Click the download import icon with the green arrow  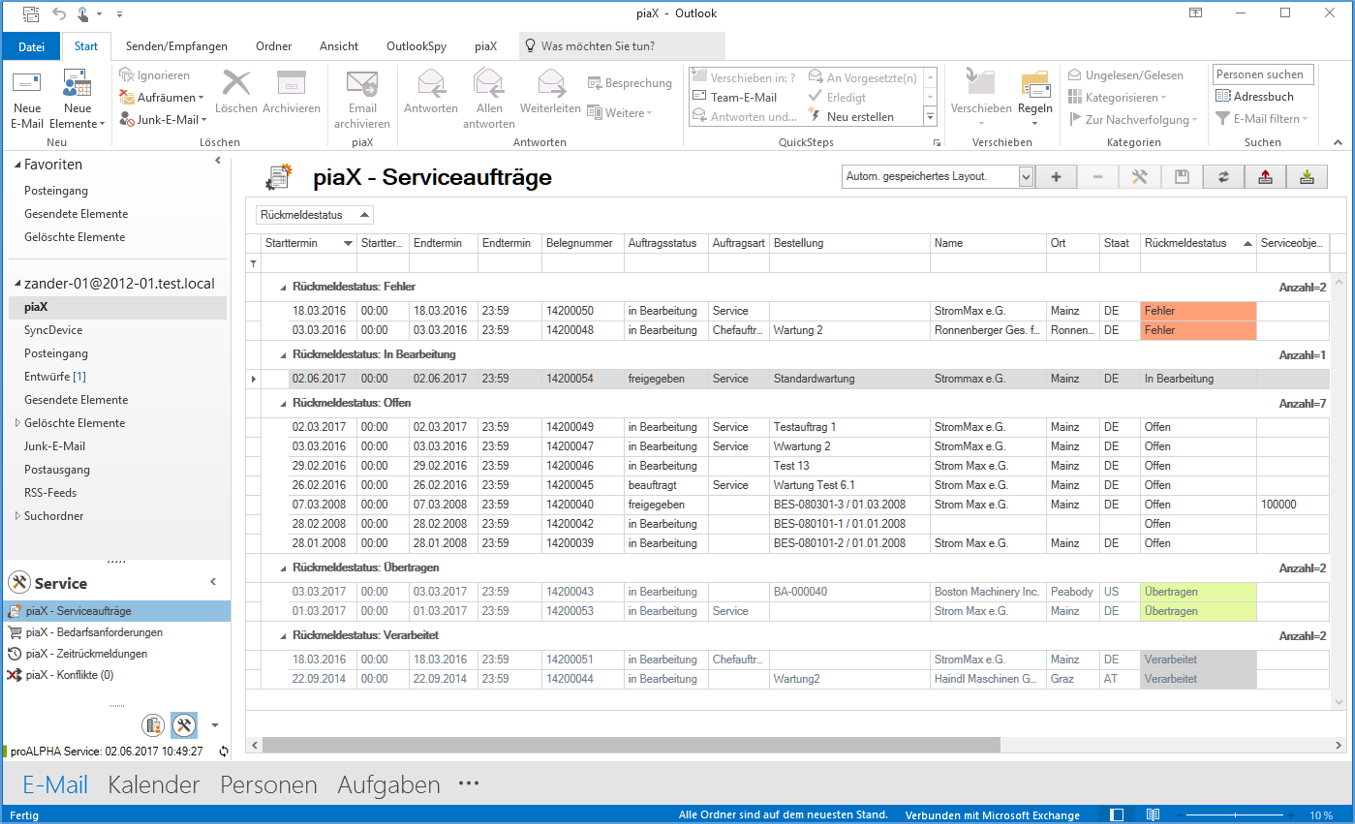click(x=1307, y=177)
